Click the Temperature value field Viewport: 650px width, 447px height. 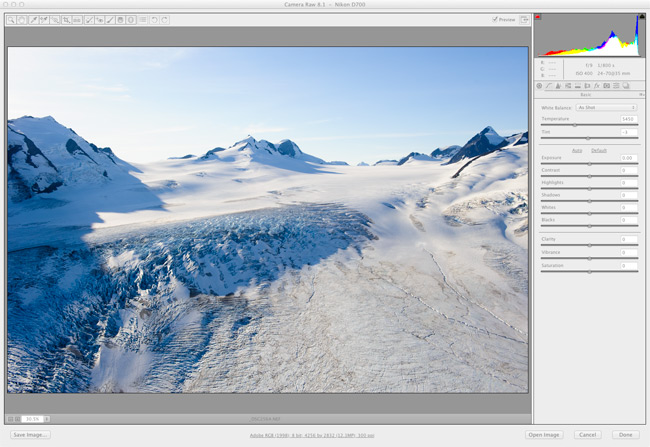pos(627,119)
